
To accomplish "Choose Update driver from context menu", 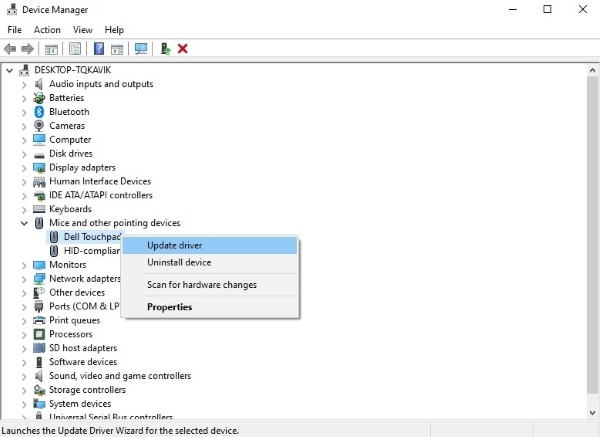I will (x=176, y=245).
